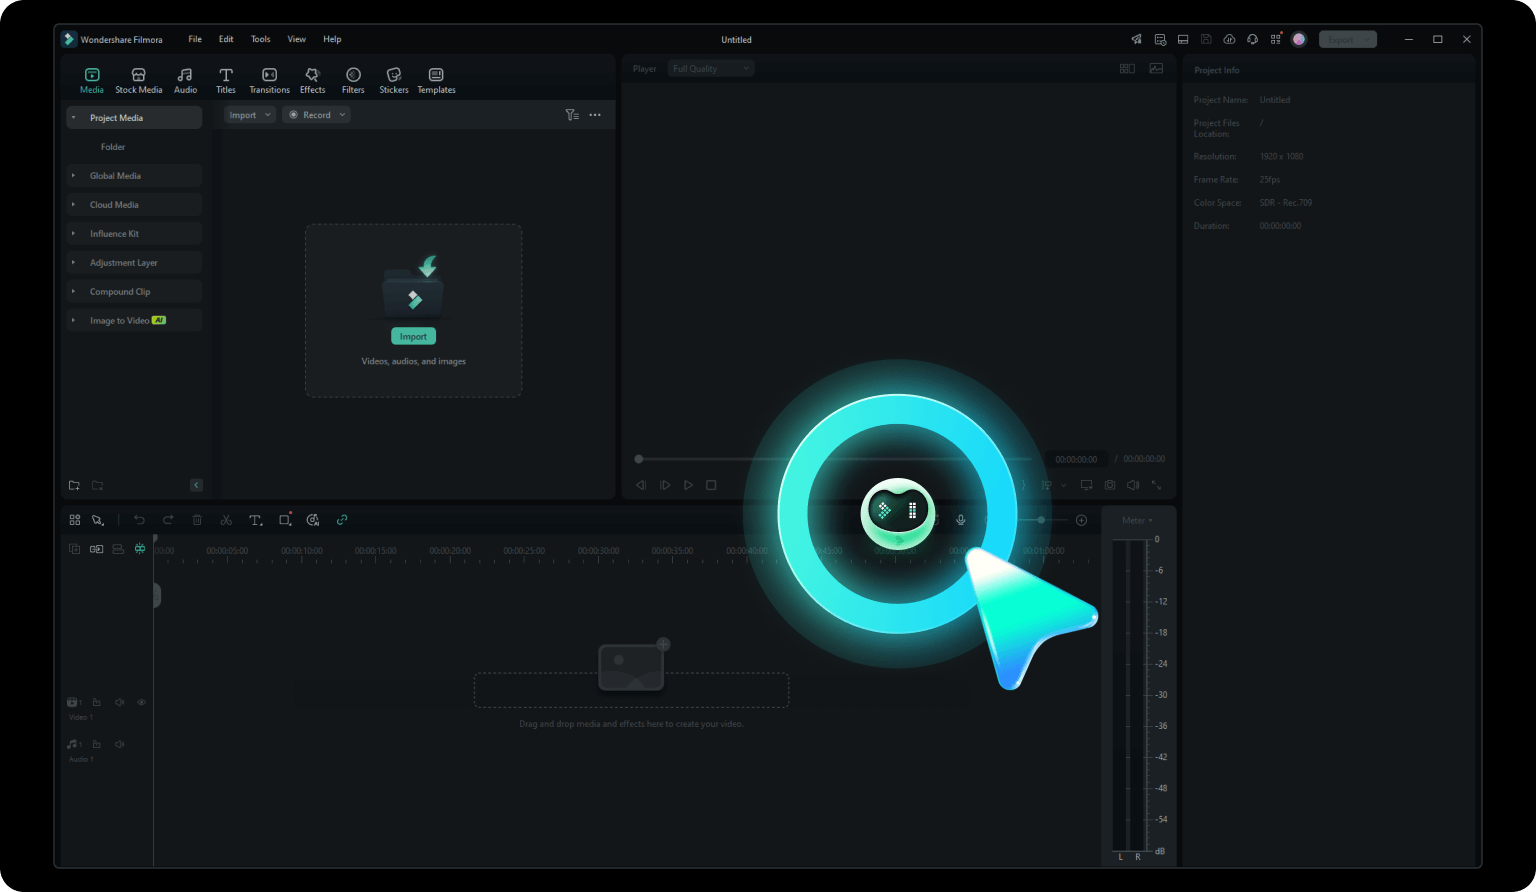
Task: Redo the last action
Action: [168, 520]
